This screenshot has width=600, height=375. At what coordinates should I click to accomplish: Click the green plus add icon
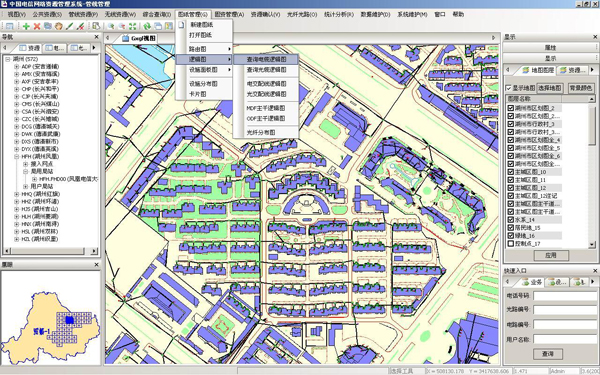pos(26,26)
